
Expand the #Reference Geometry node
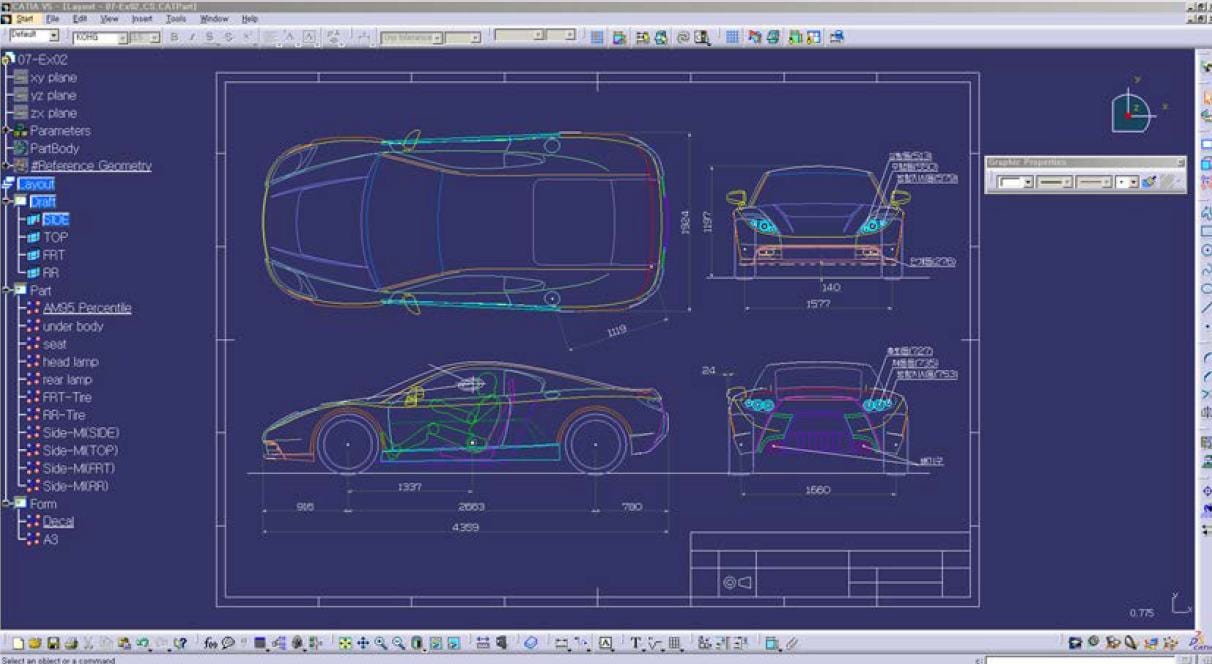click(x=6, y=166)
